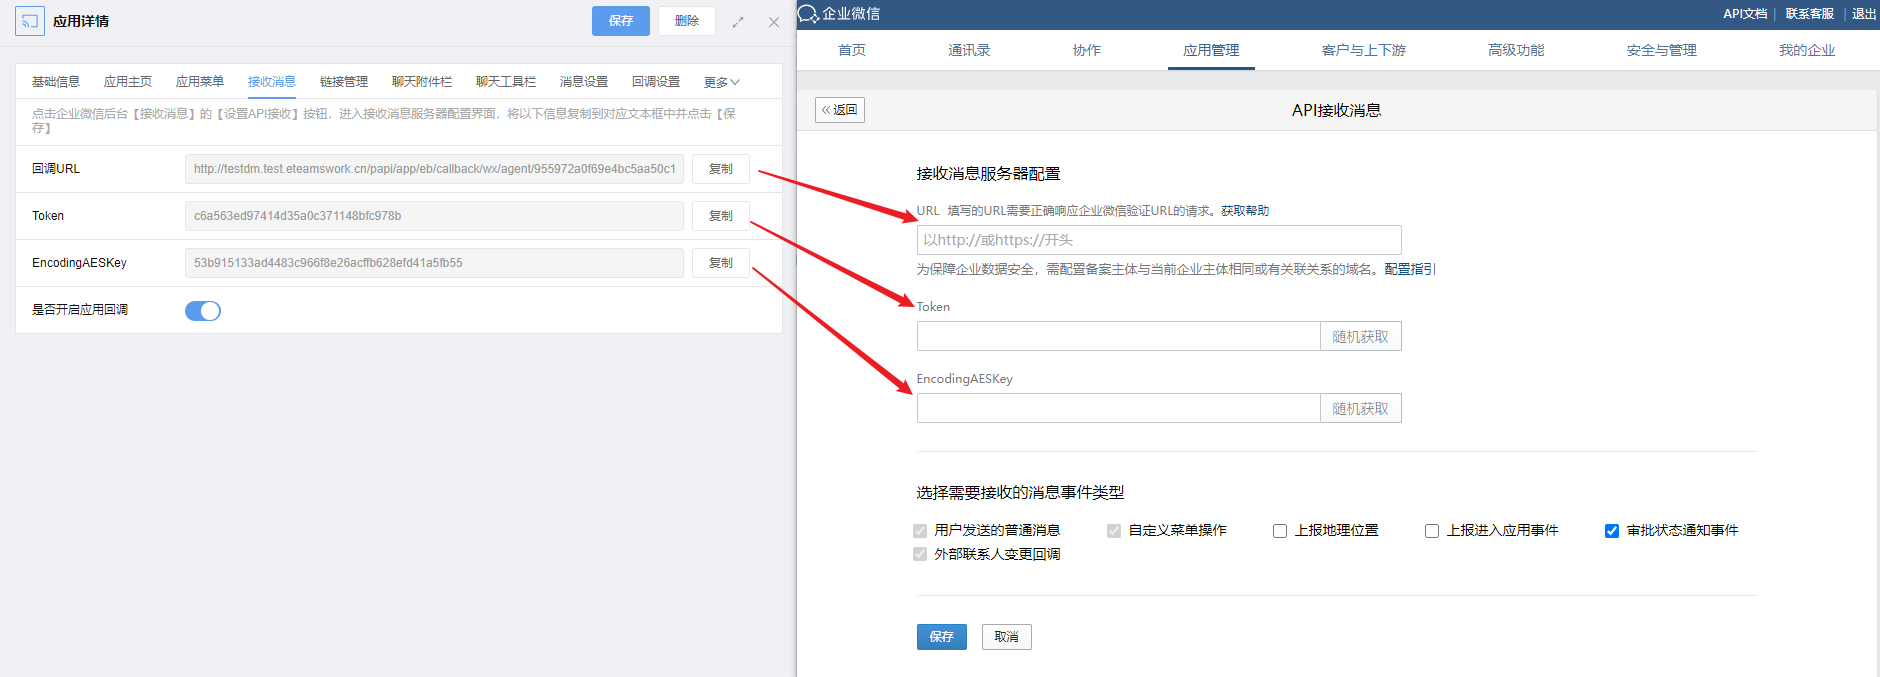Close the app details panel
This screenshot has height=677, width=1880.
774,22
